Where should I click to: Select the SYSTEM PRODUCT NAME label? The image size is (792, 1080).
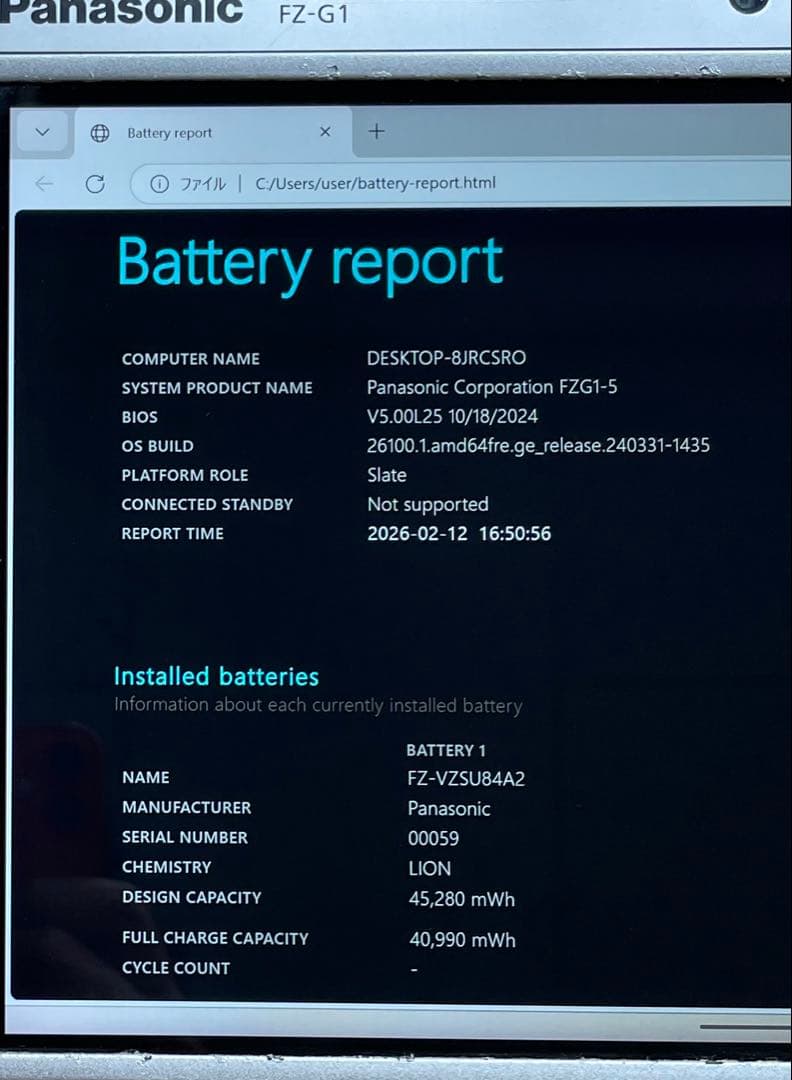[x=217, y=388]
